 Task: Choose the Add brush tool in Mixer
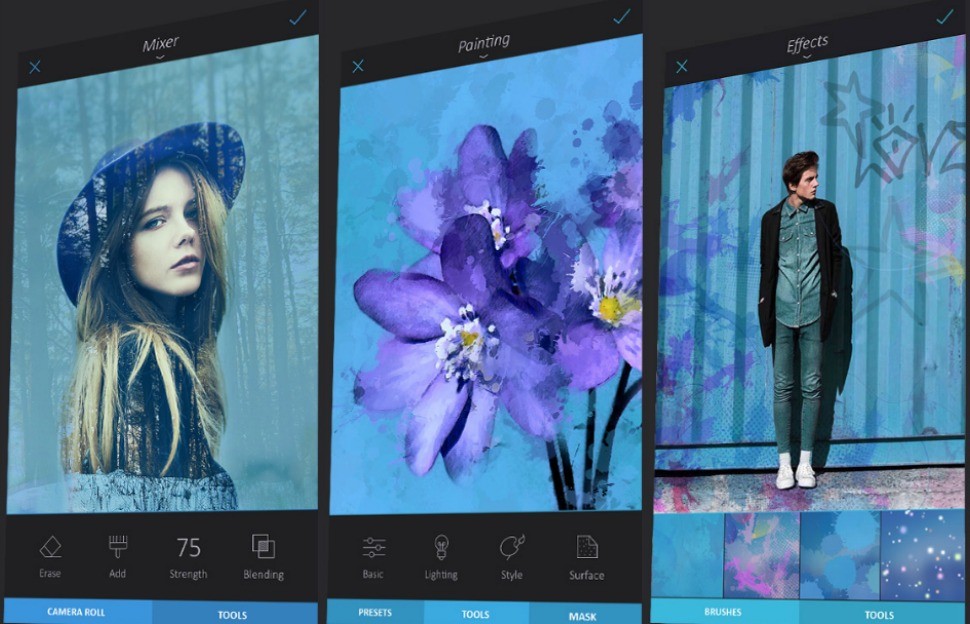tap(118, 557)
